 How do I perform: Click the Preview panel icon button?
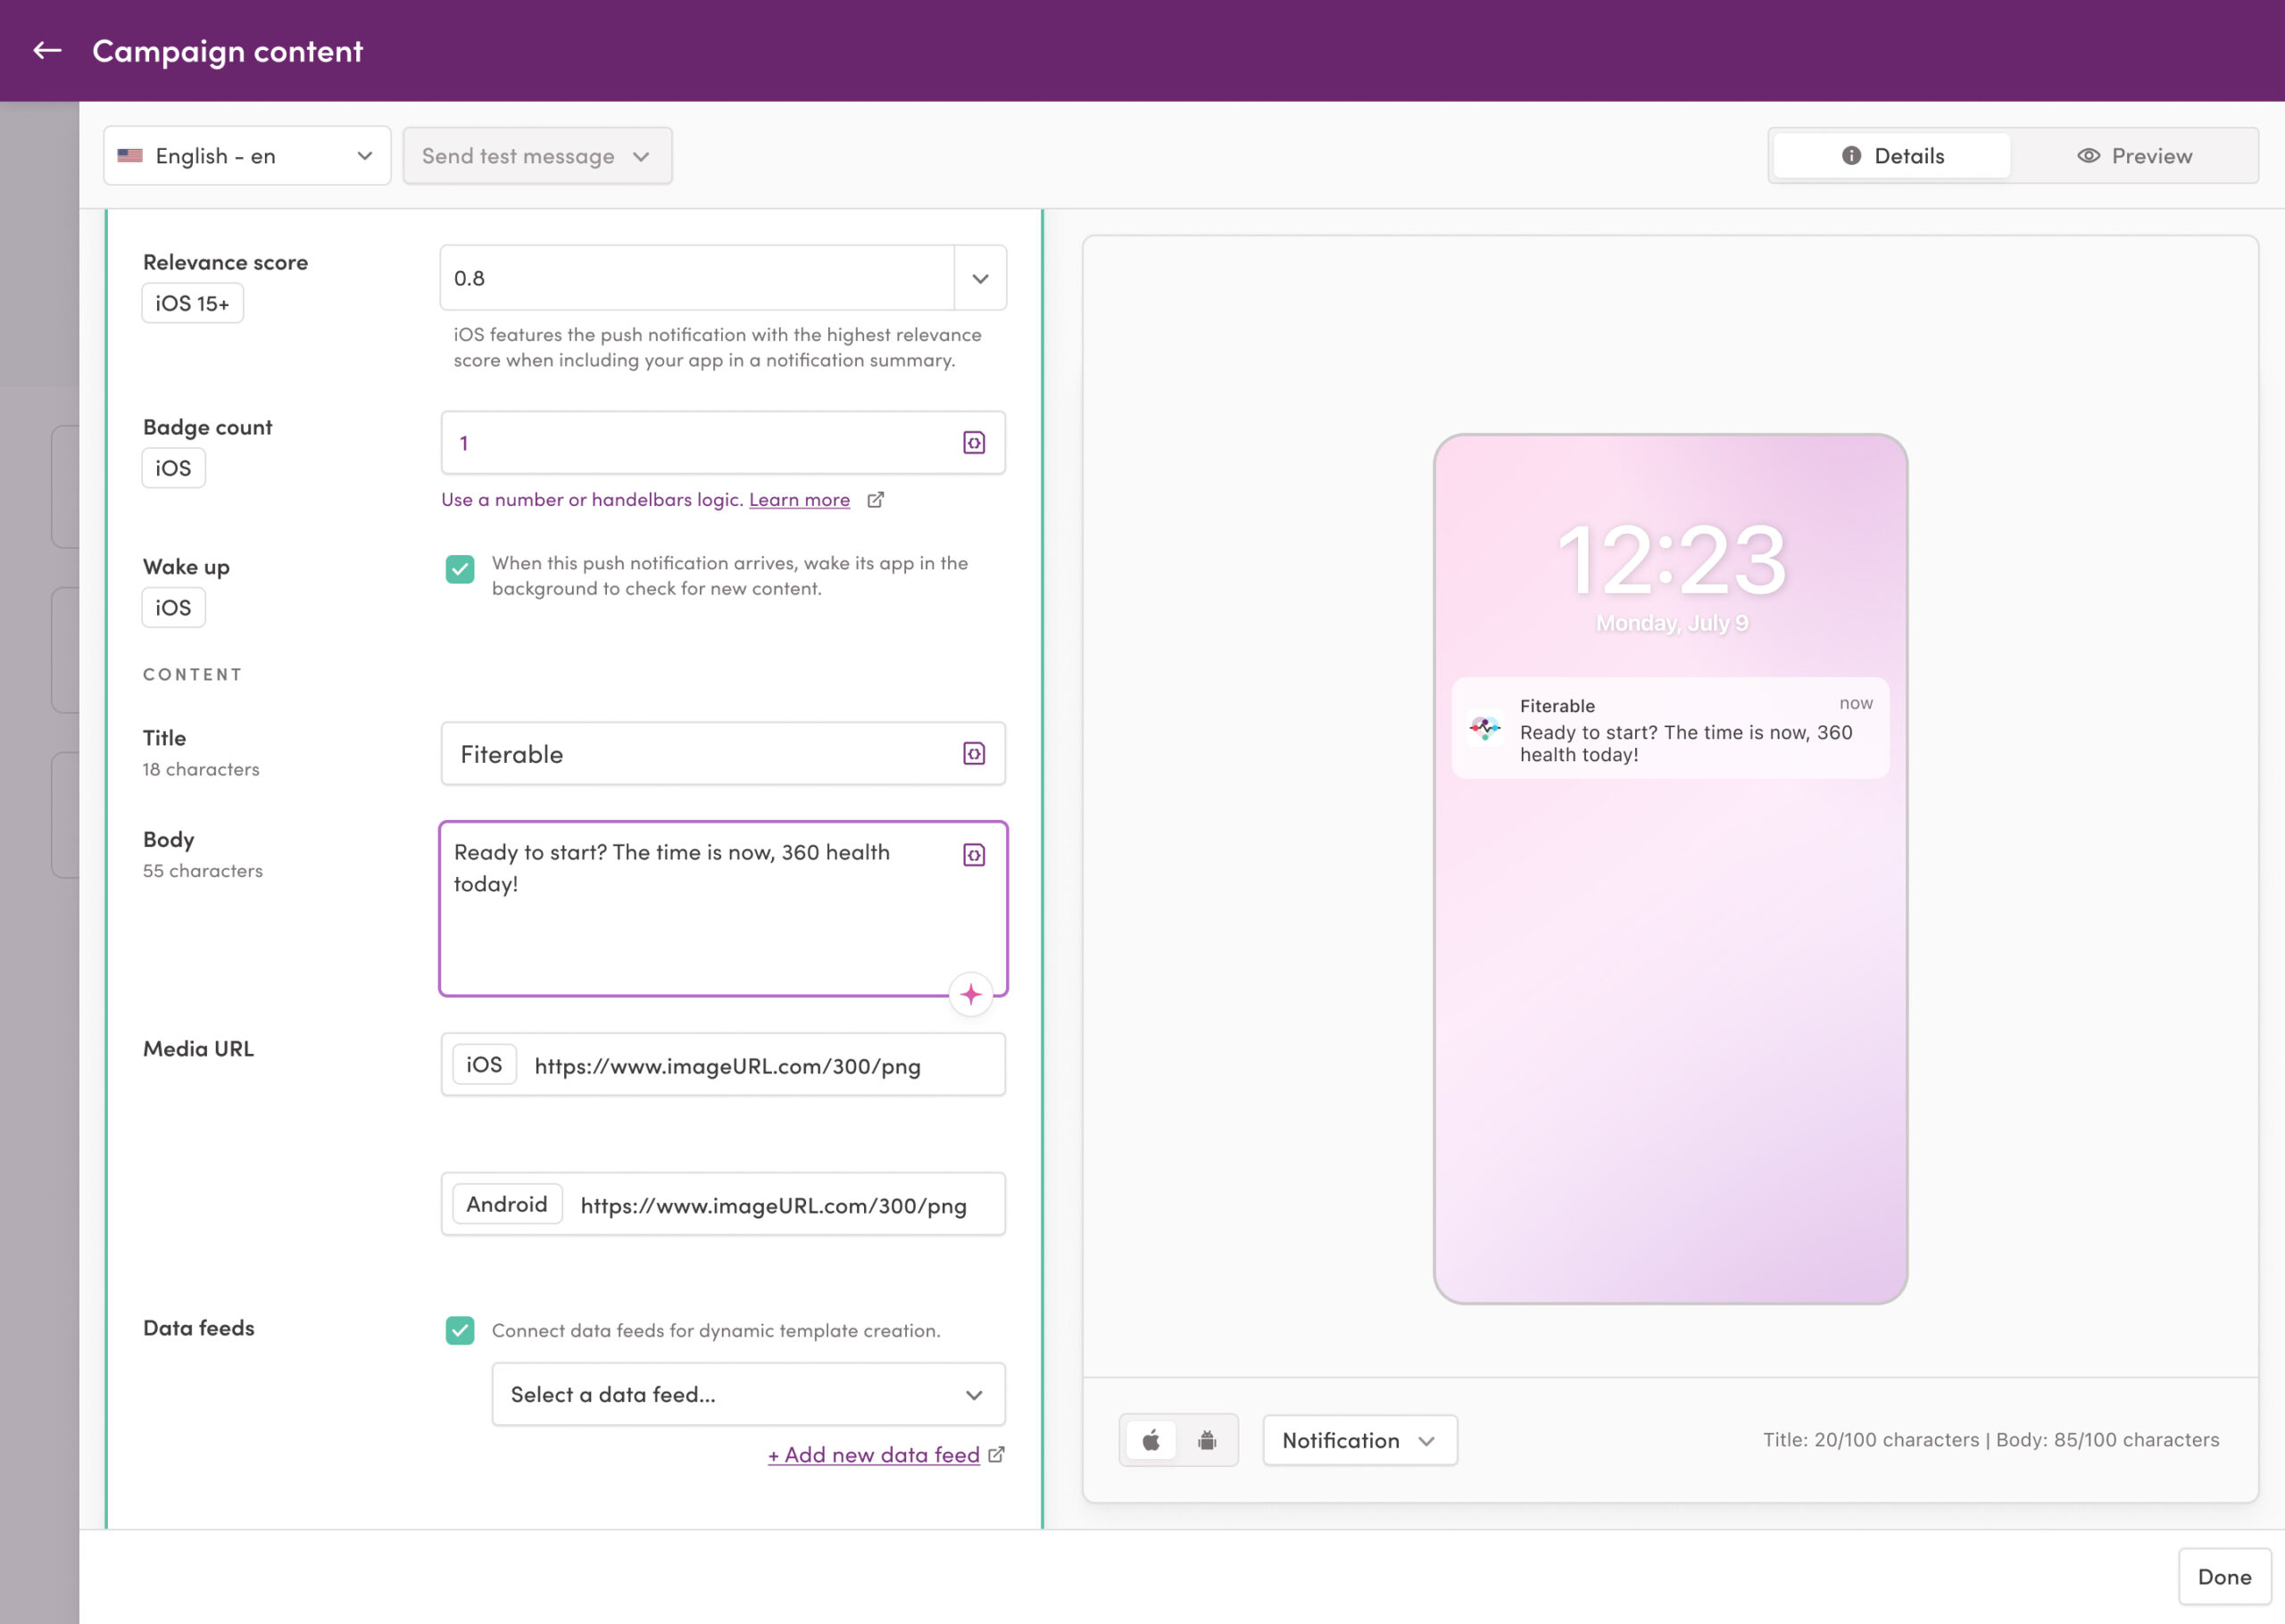[2132, 154]
